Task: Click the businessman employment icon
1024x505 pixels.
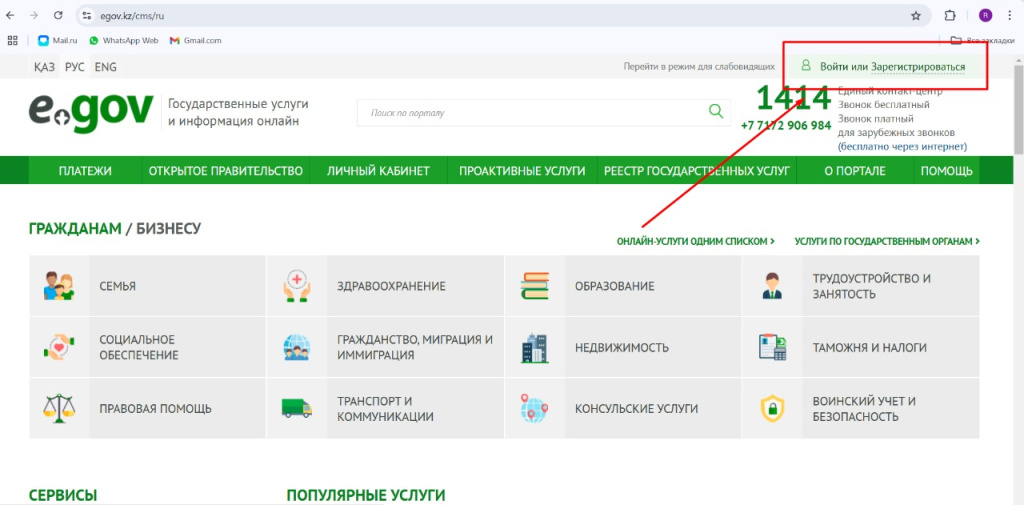Action: tap(772, 286)
